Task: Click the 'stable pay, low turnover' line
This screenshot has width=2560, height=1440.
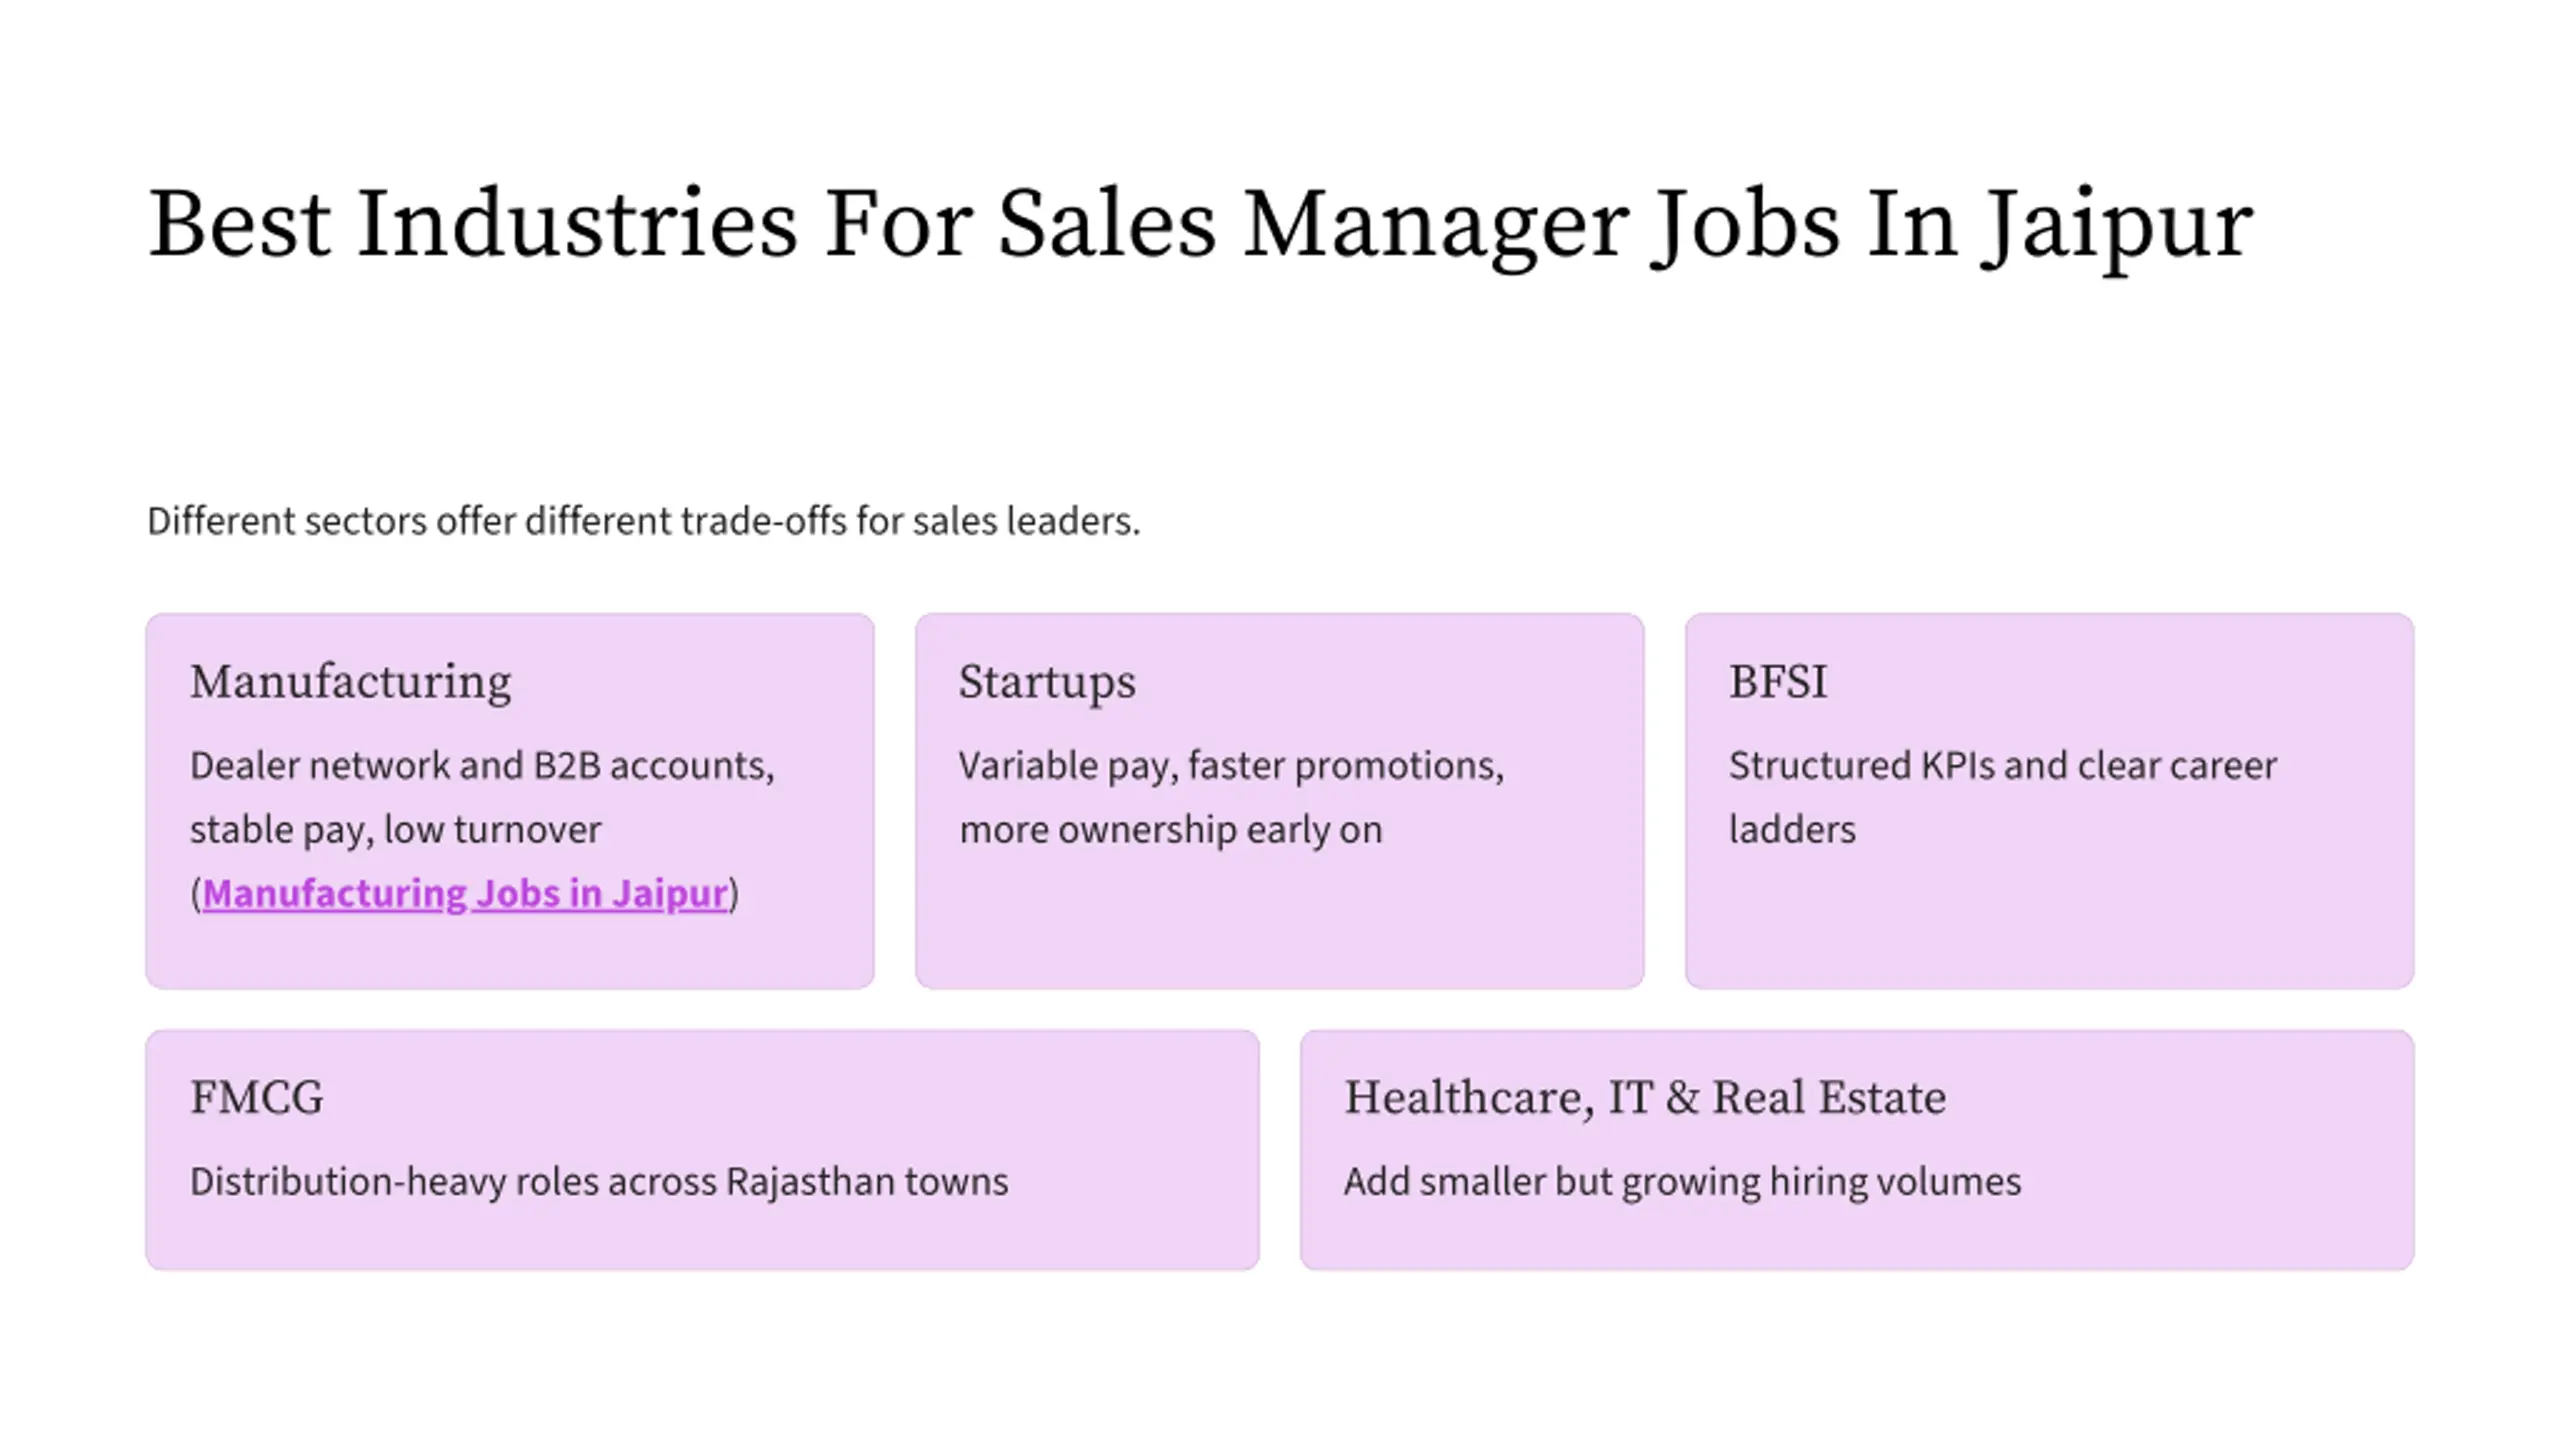Action: 395,830
